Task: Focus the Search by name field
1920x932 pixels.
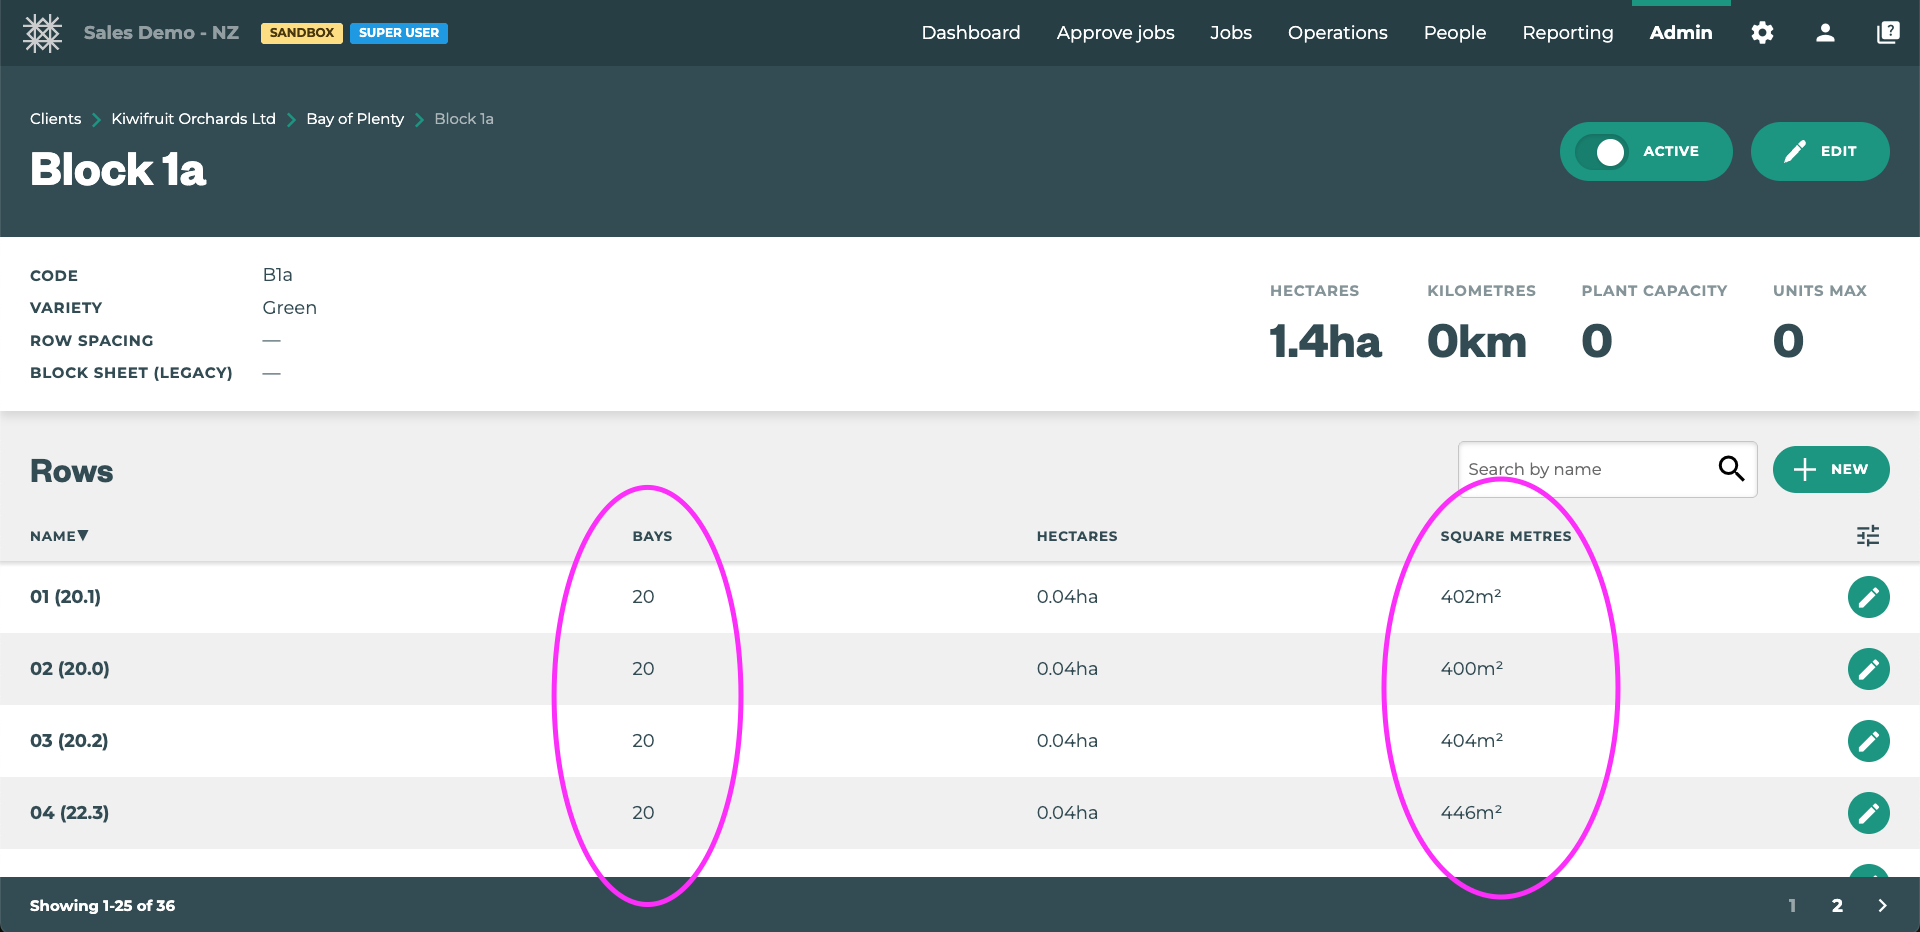Action: (1585, 469)
